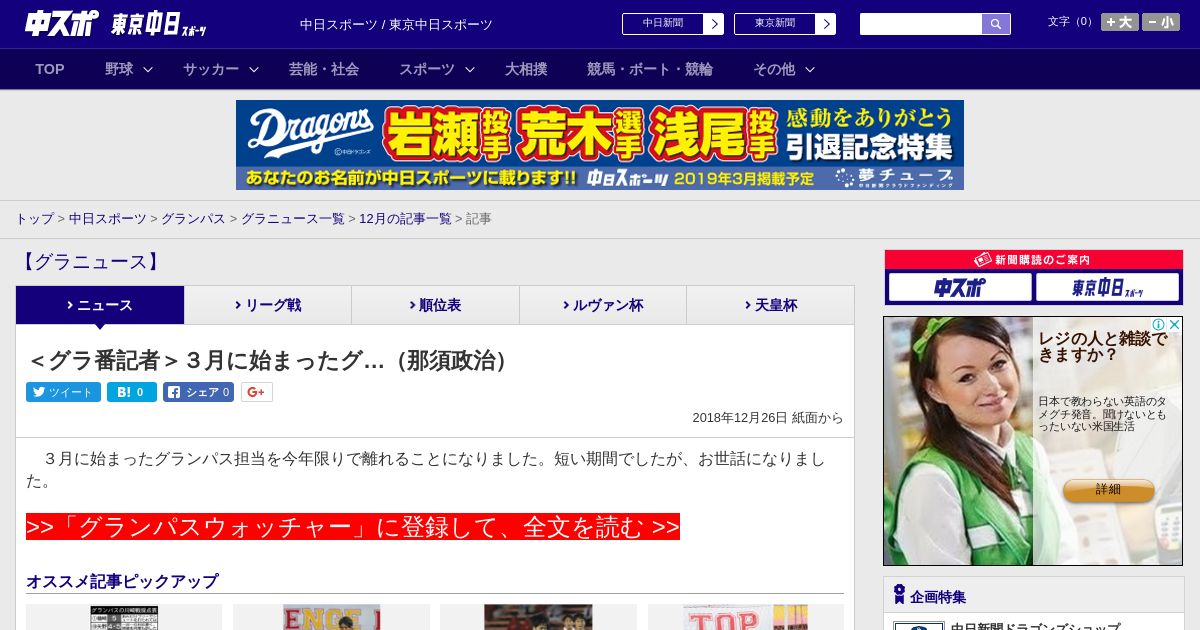This screenshot has height=630, width=1200.
Task: Go to TOP in navigation
Action: (x=50, y=69)
